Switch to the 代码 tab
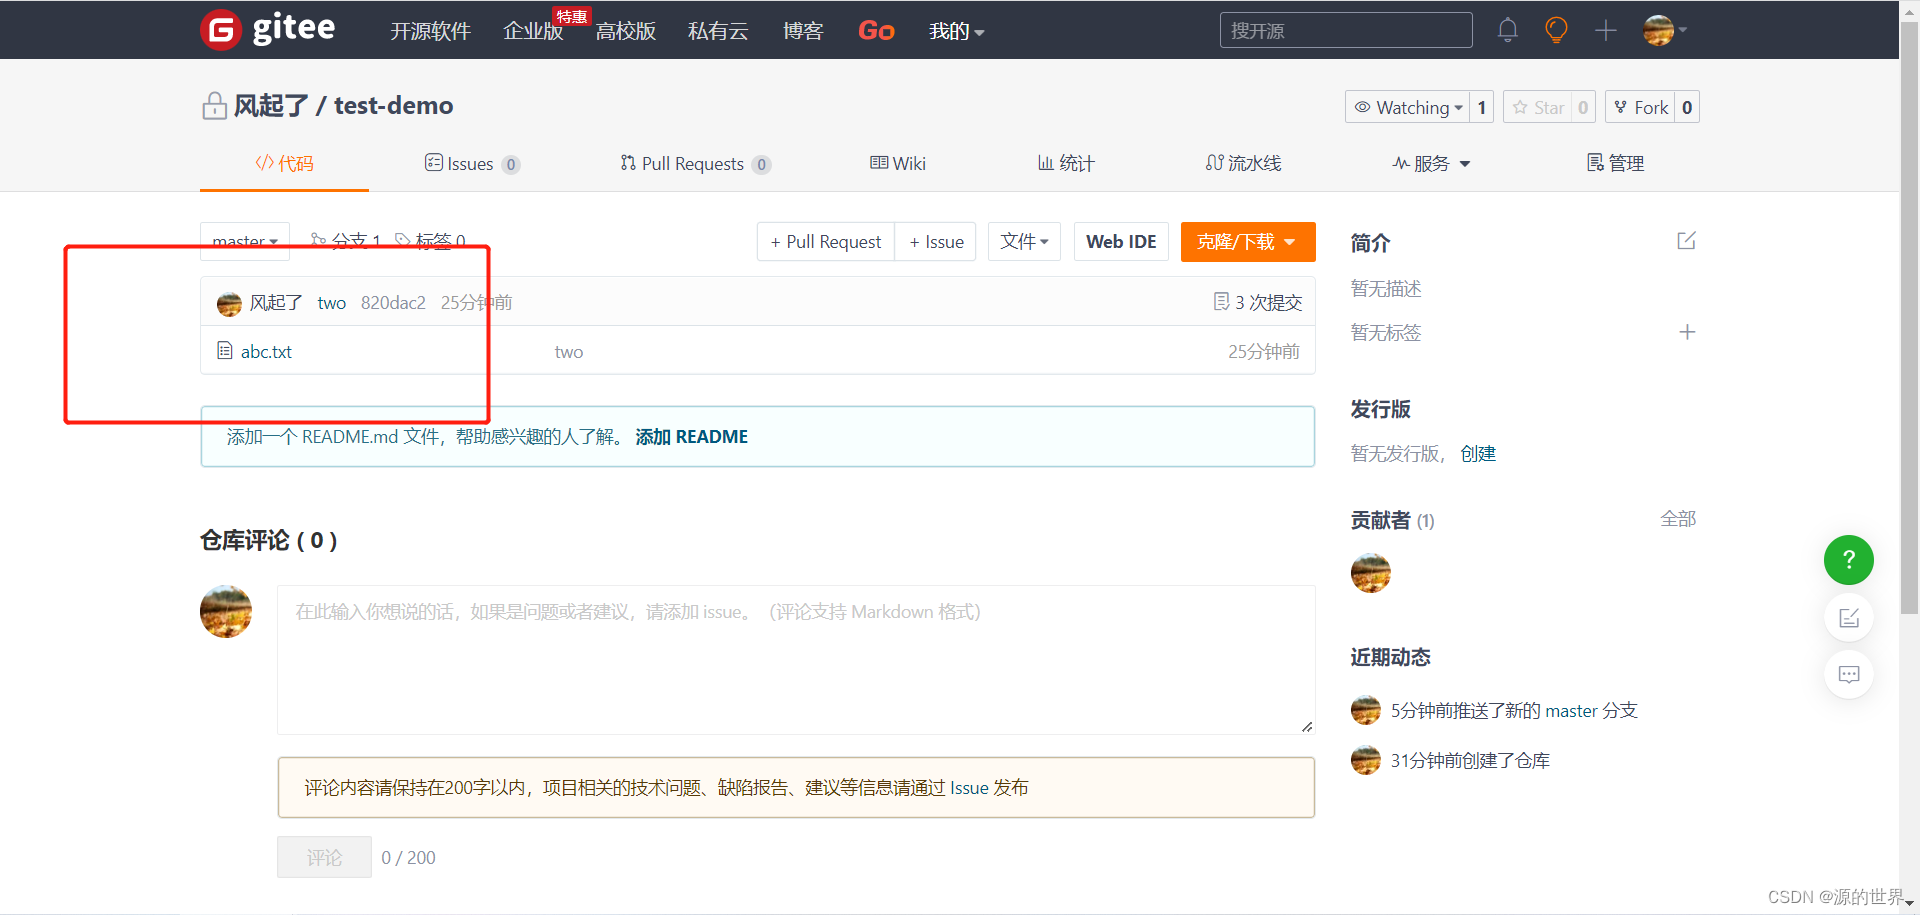The height and width of the screenshot is (915, 1920). 284,163
